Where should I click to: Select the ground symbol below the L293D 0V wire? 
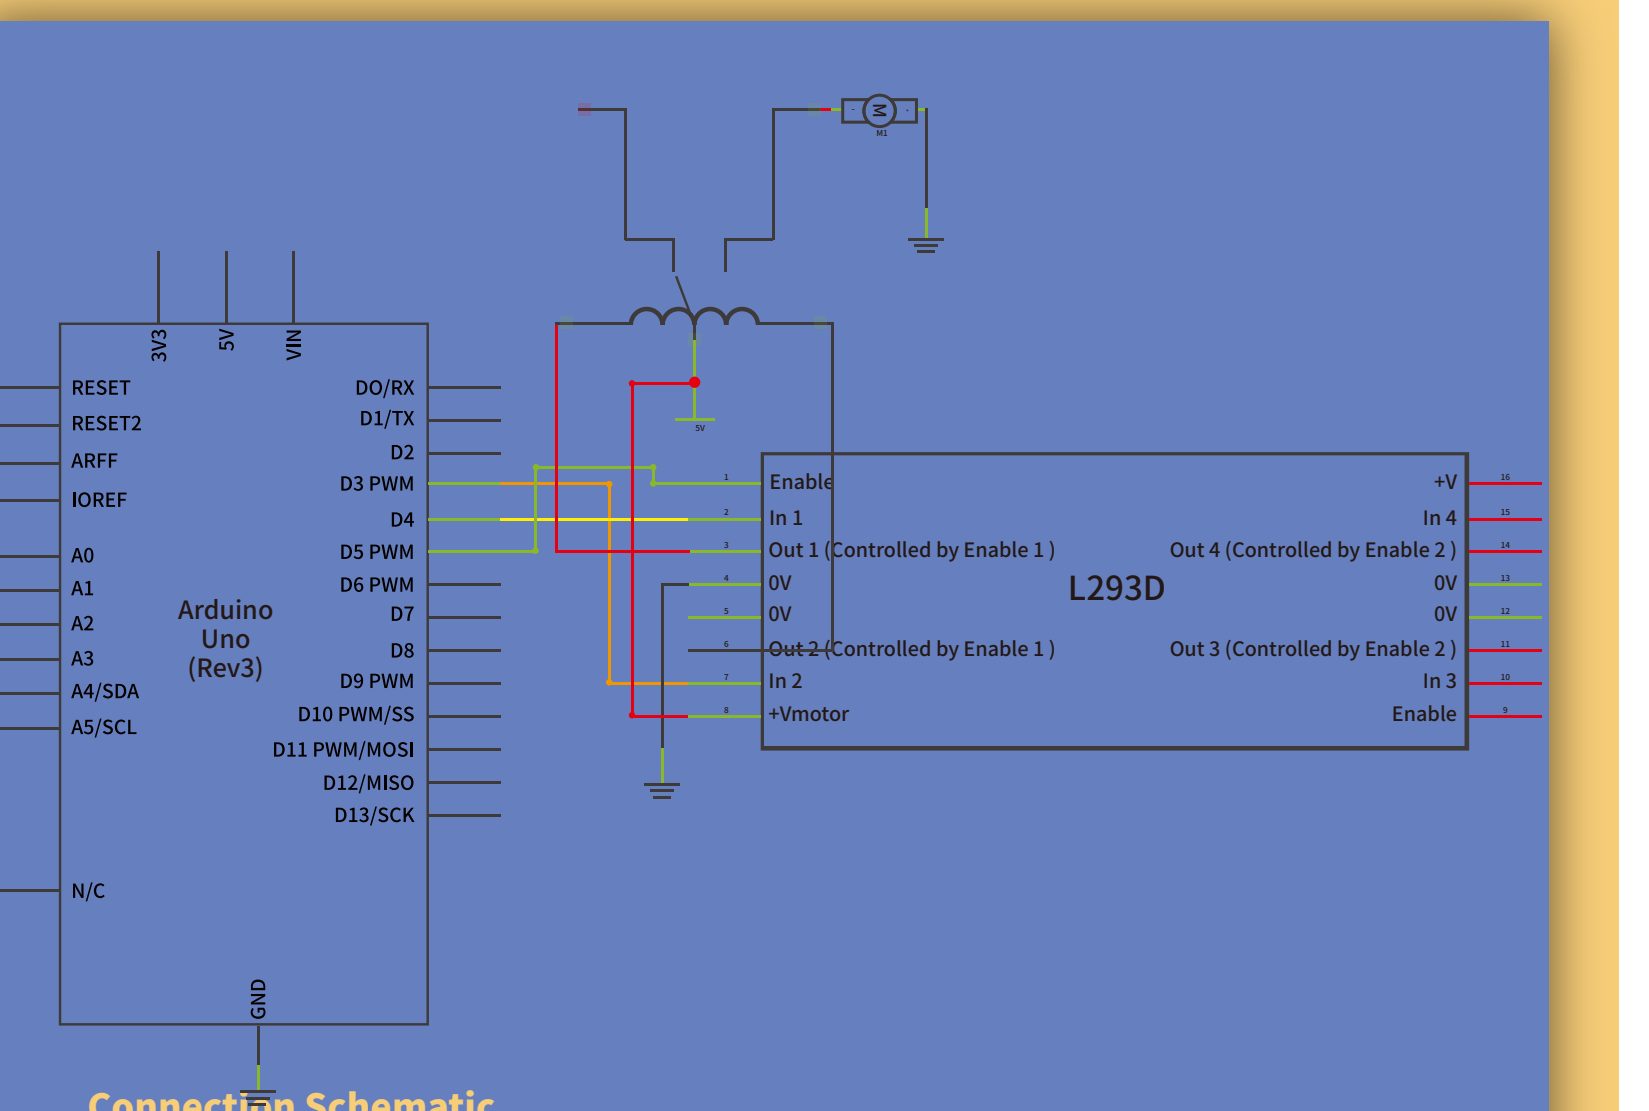(662, 790)
